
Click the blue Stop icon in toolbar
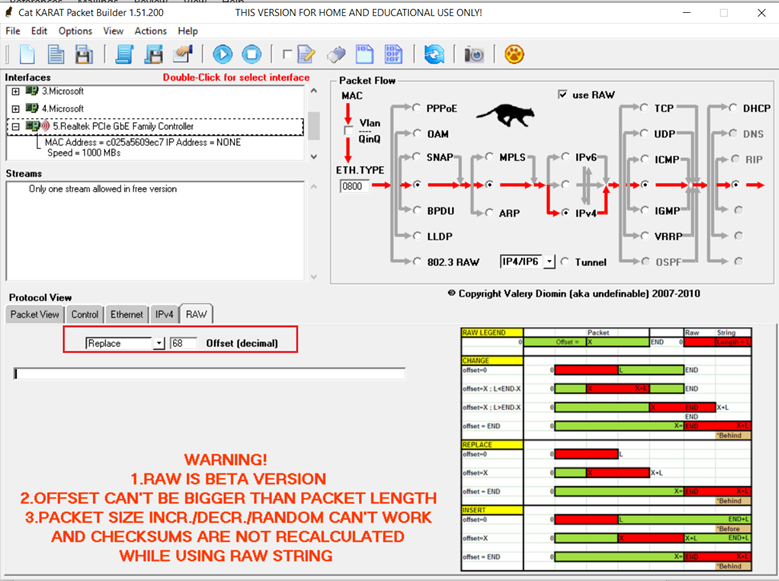(x=251, y=54)
